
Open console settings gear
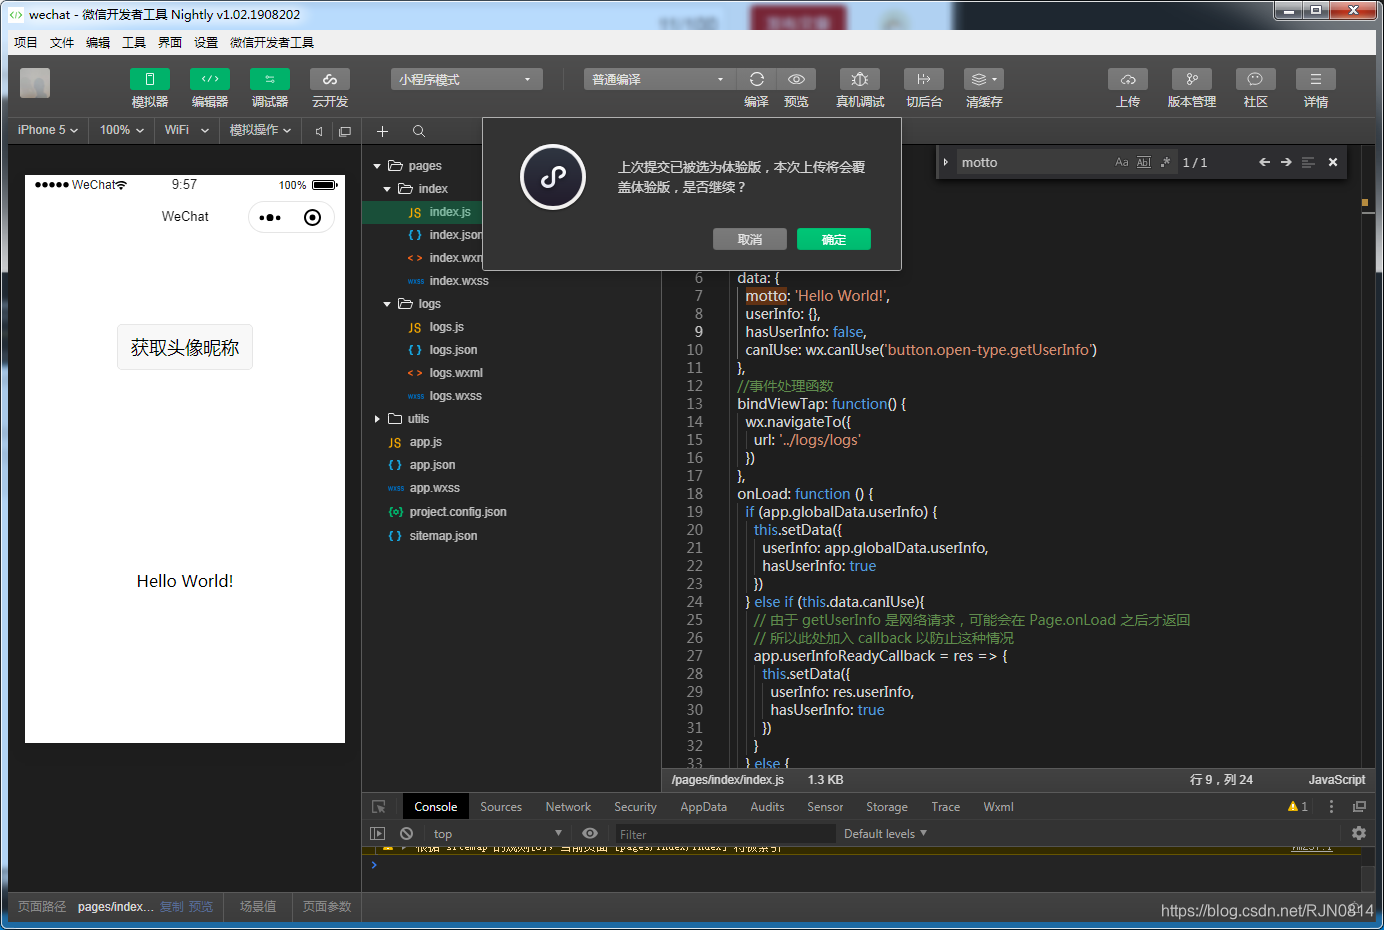[1358, 833]
